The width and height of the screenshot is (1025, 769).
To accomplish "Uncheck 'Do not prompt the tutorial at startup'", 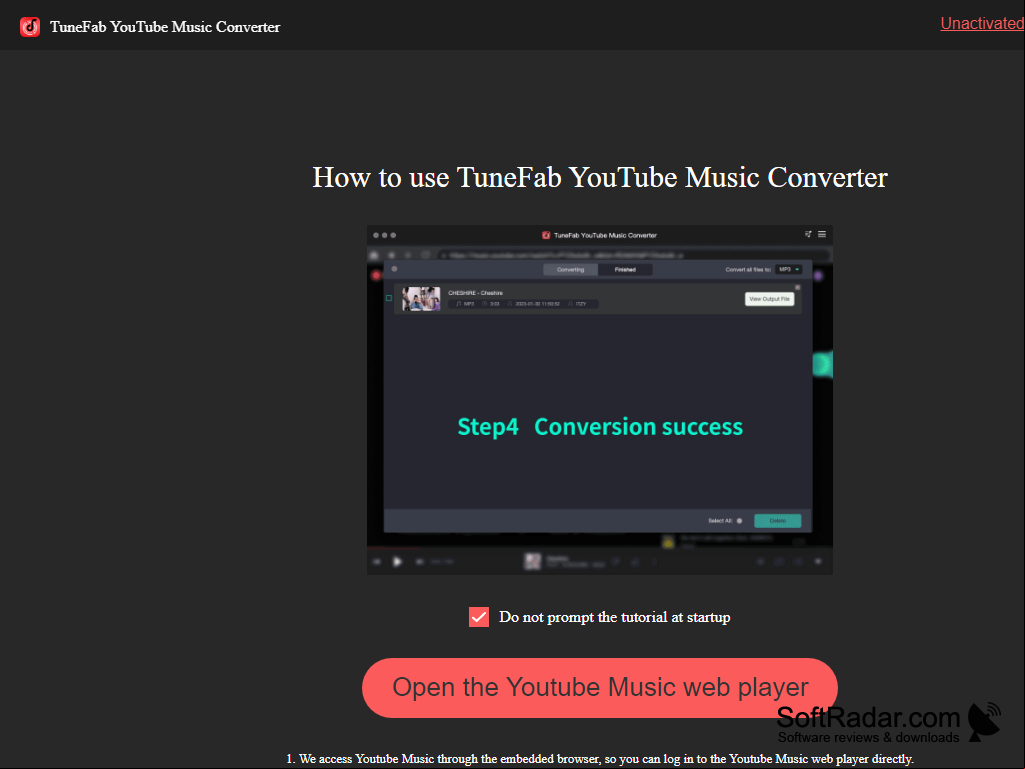I will 479,617.
